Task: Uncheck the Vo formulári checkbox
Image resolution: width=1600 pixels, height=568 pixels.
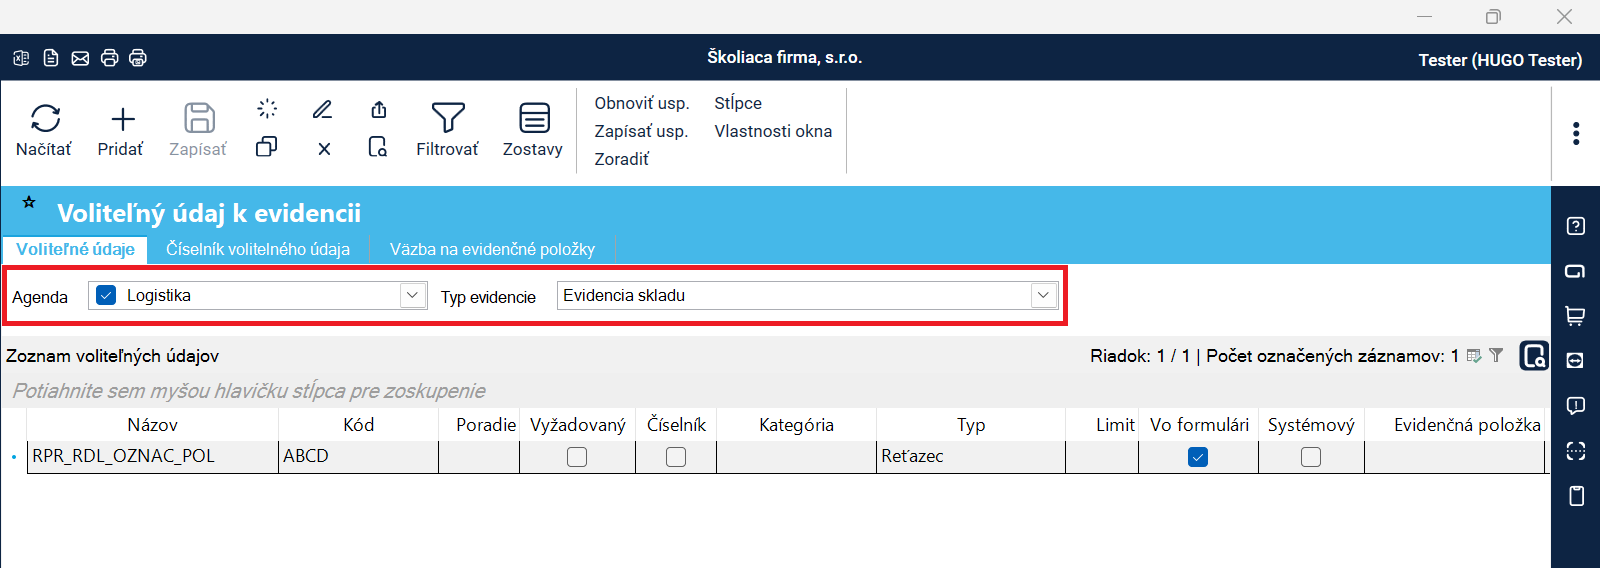Action: [1198, 457]
